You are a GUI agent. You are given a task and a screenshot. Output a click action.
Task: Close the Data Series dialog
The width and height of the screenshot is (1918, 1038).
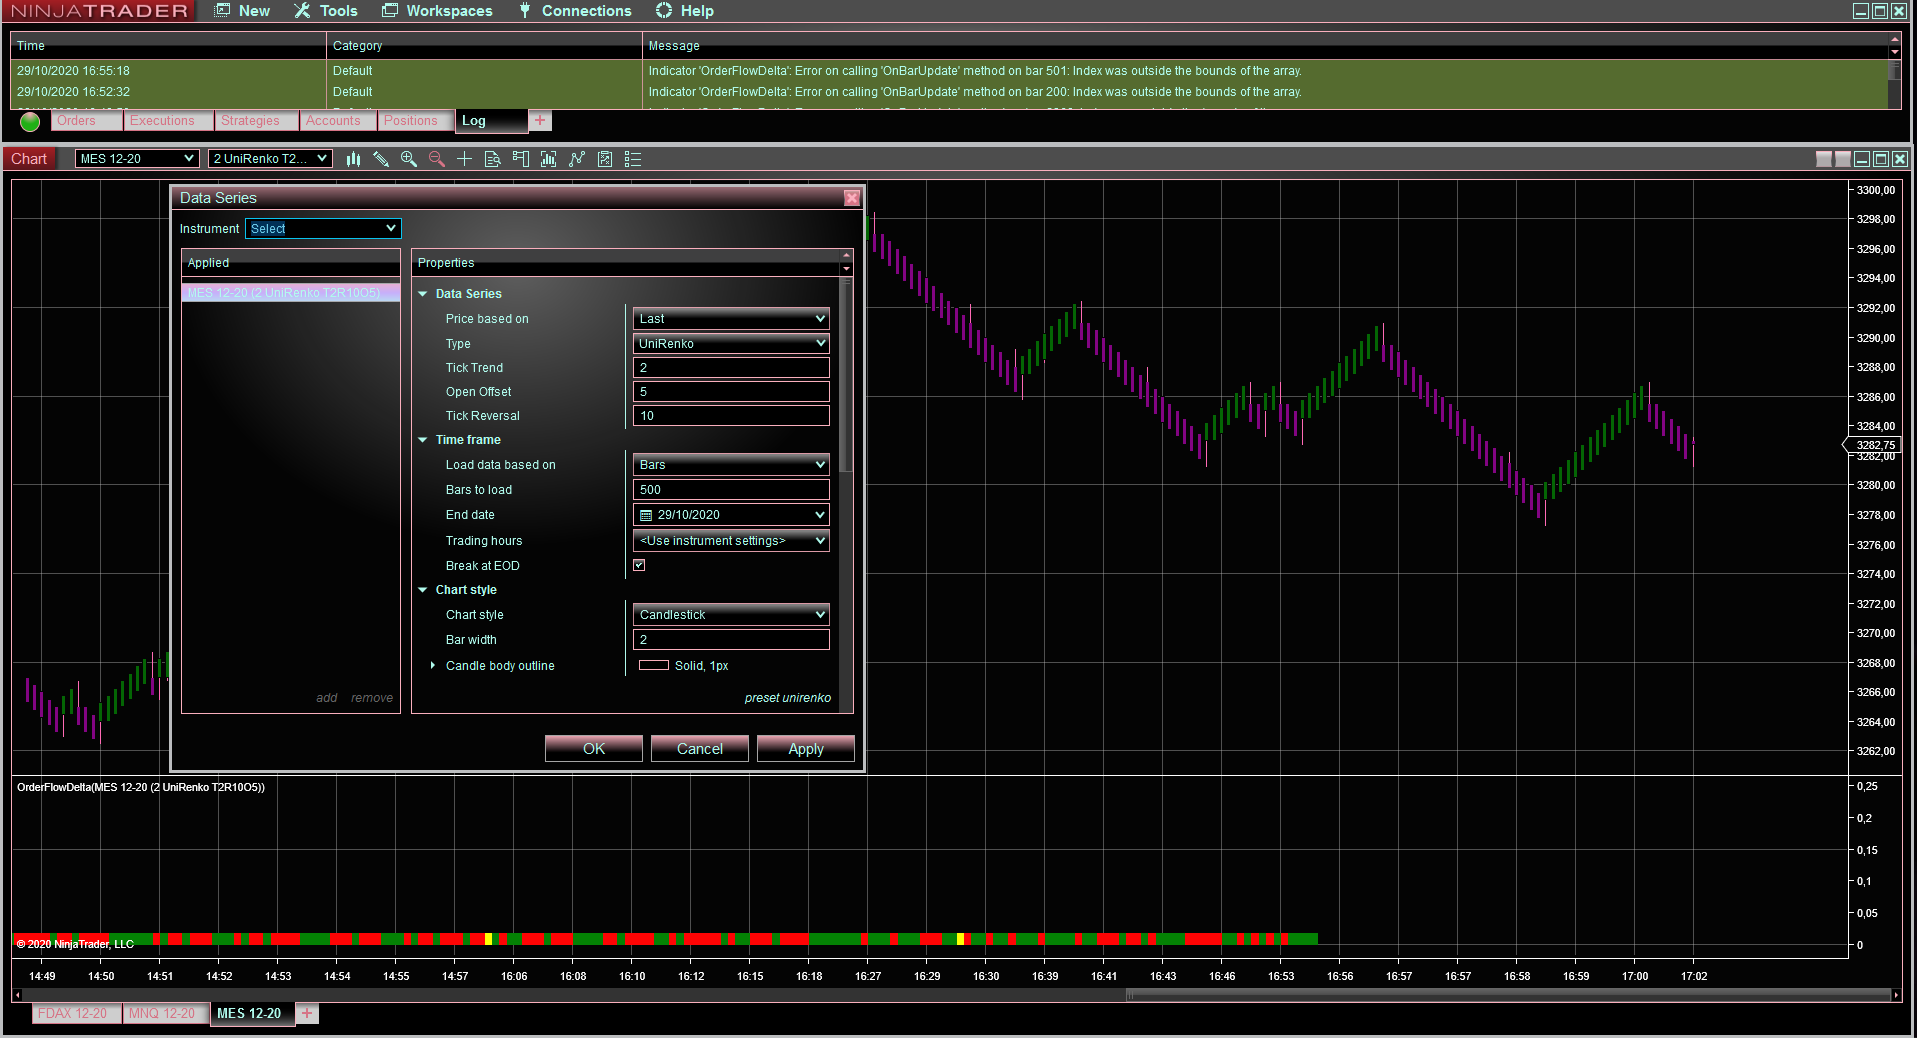coord(852,198)
